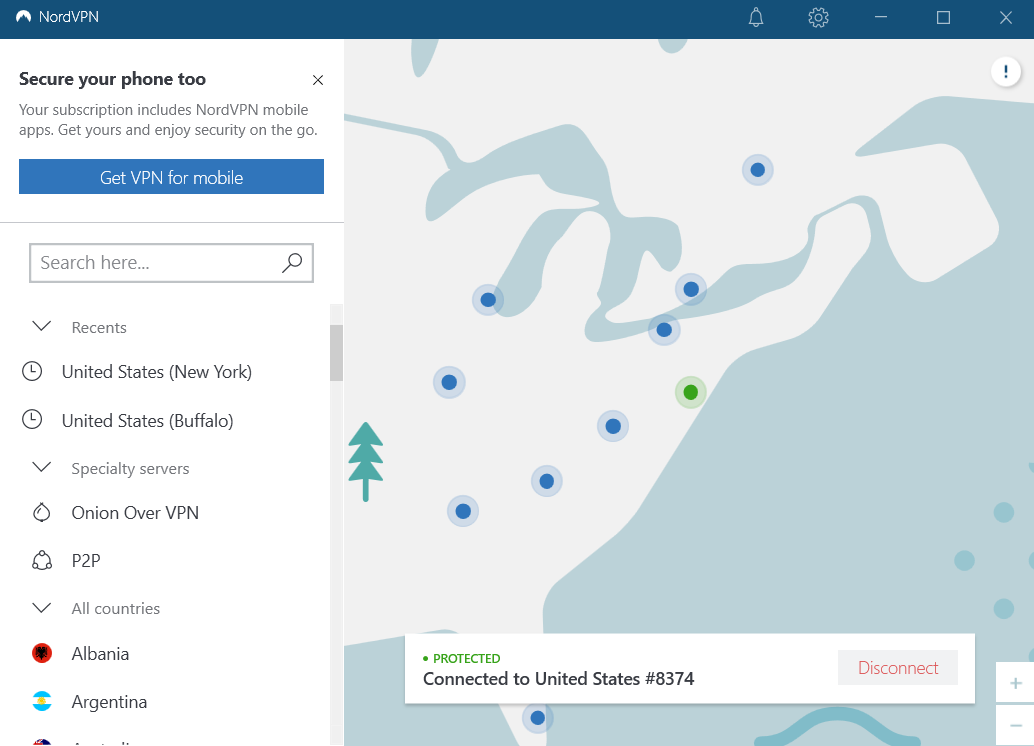Open the exclamation info button on map
The height and width of the screenshot is (746, 1034).
[x=1006, y=71]
